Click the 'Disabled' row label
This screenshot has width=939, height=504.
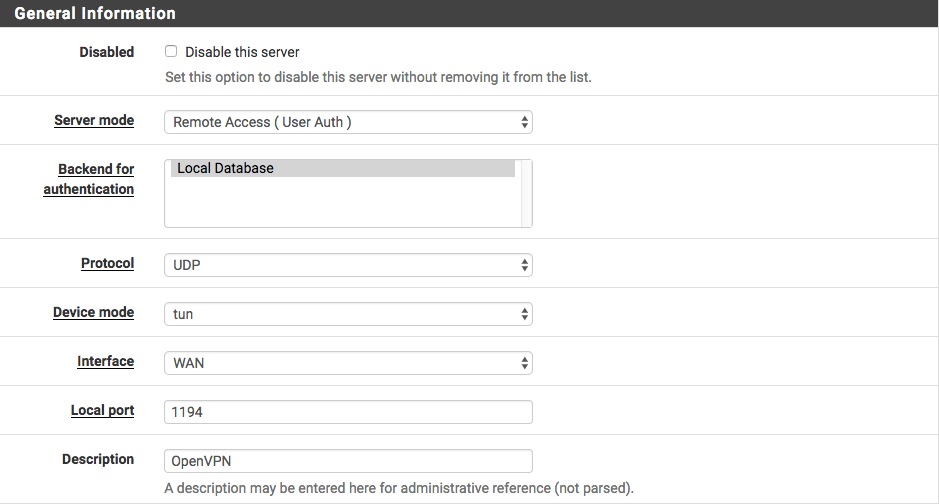pyautogui.click(x=106, y=52)
